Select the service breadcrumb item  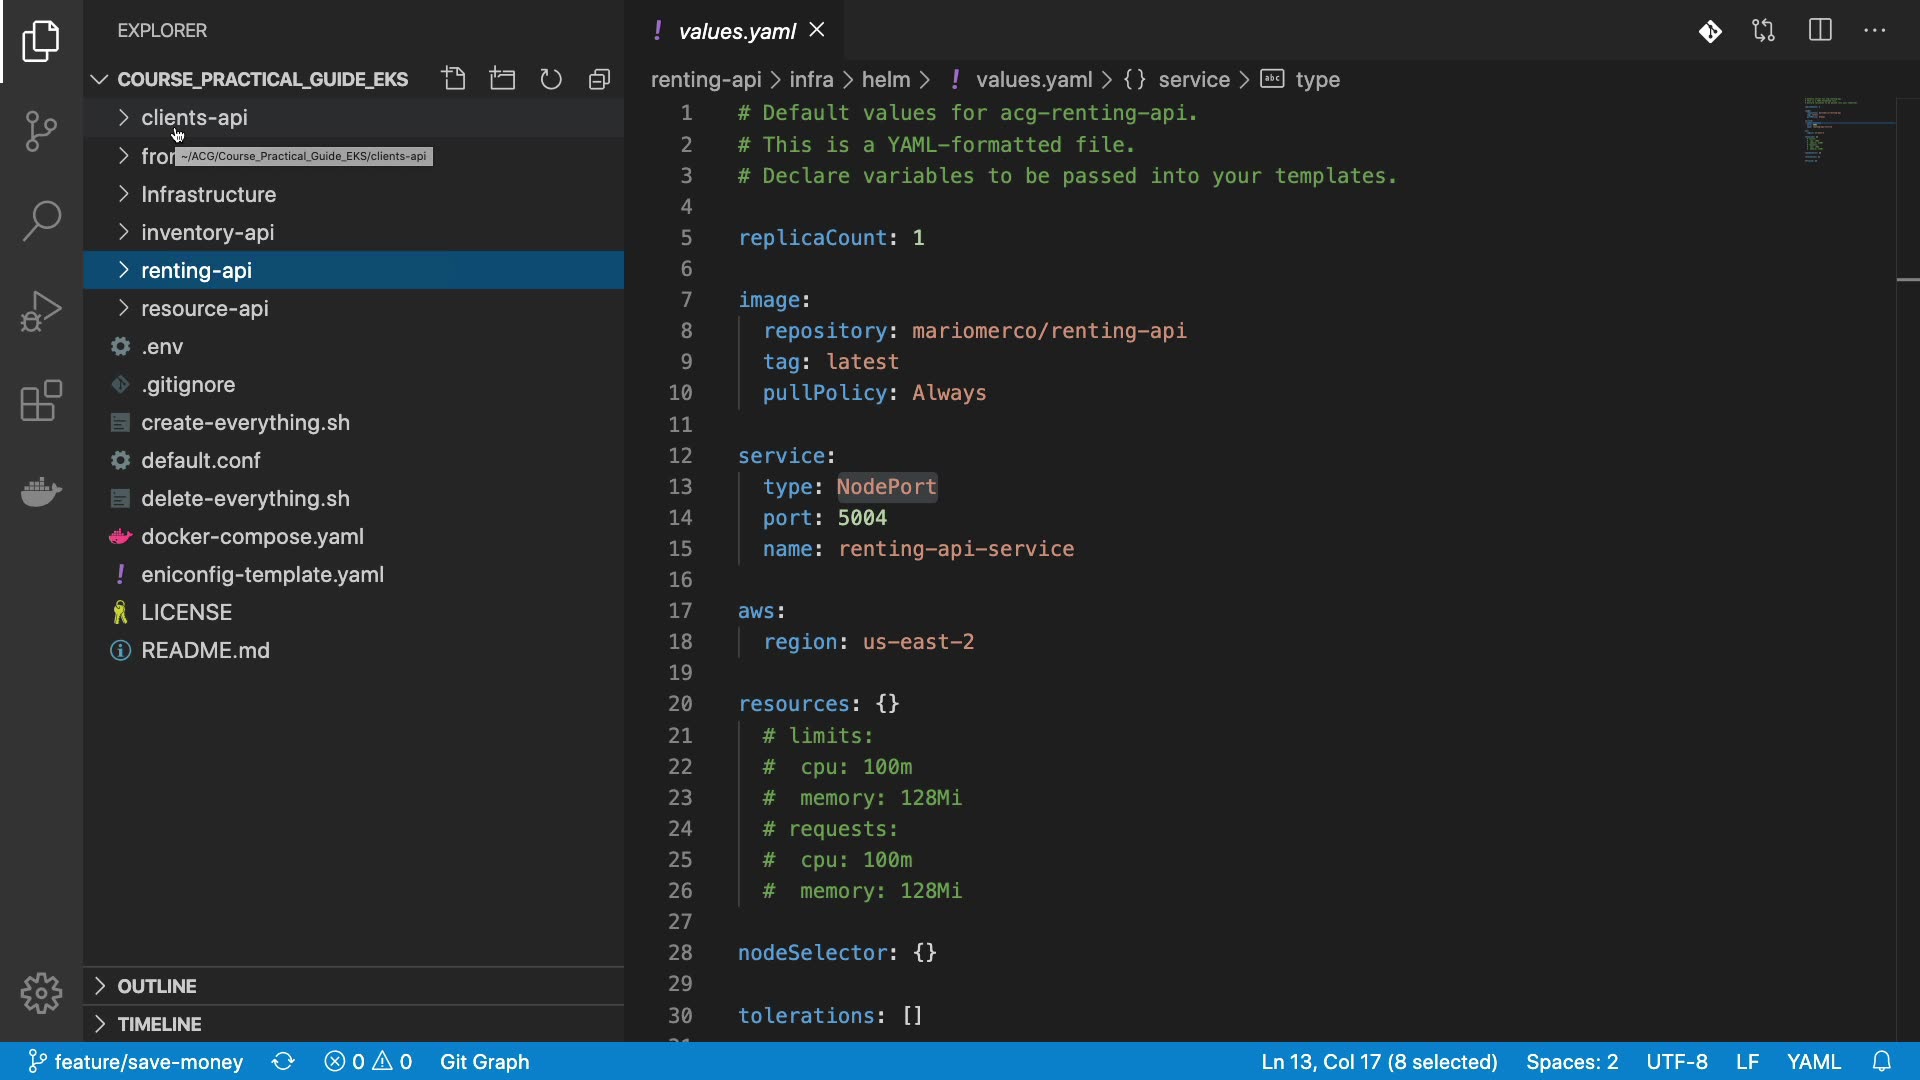coord(1193,79)
